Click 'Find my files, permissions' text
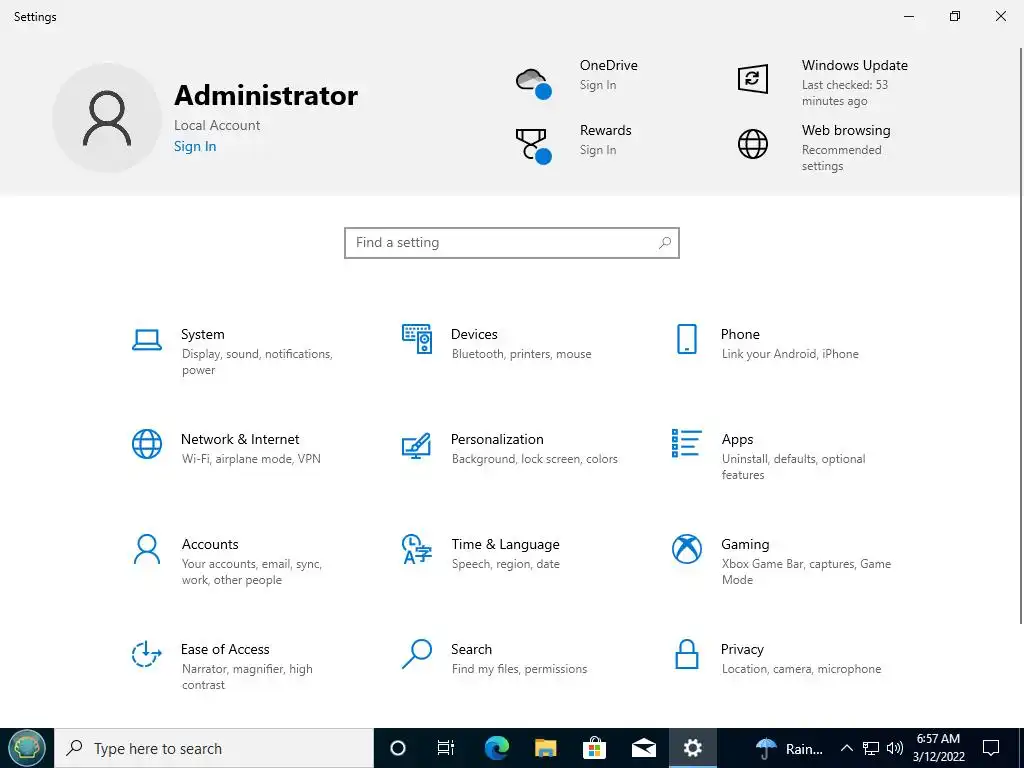 [519, 669]
